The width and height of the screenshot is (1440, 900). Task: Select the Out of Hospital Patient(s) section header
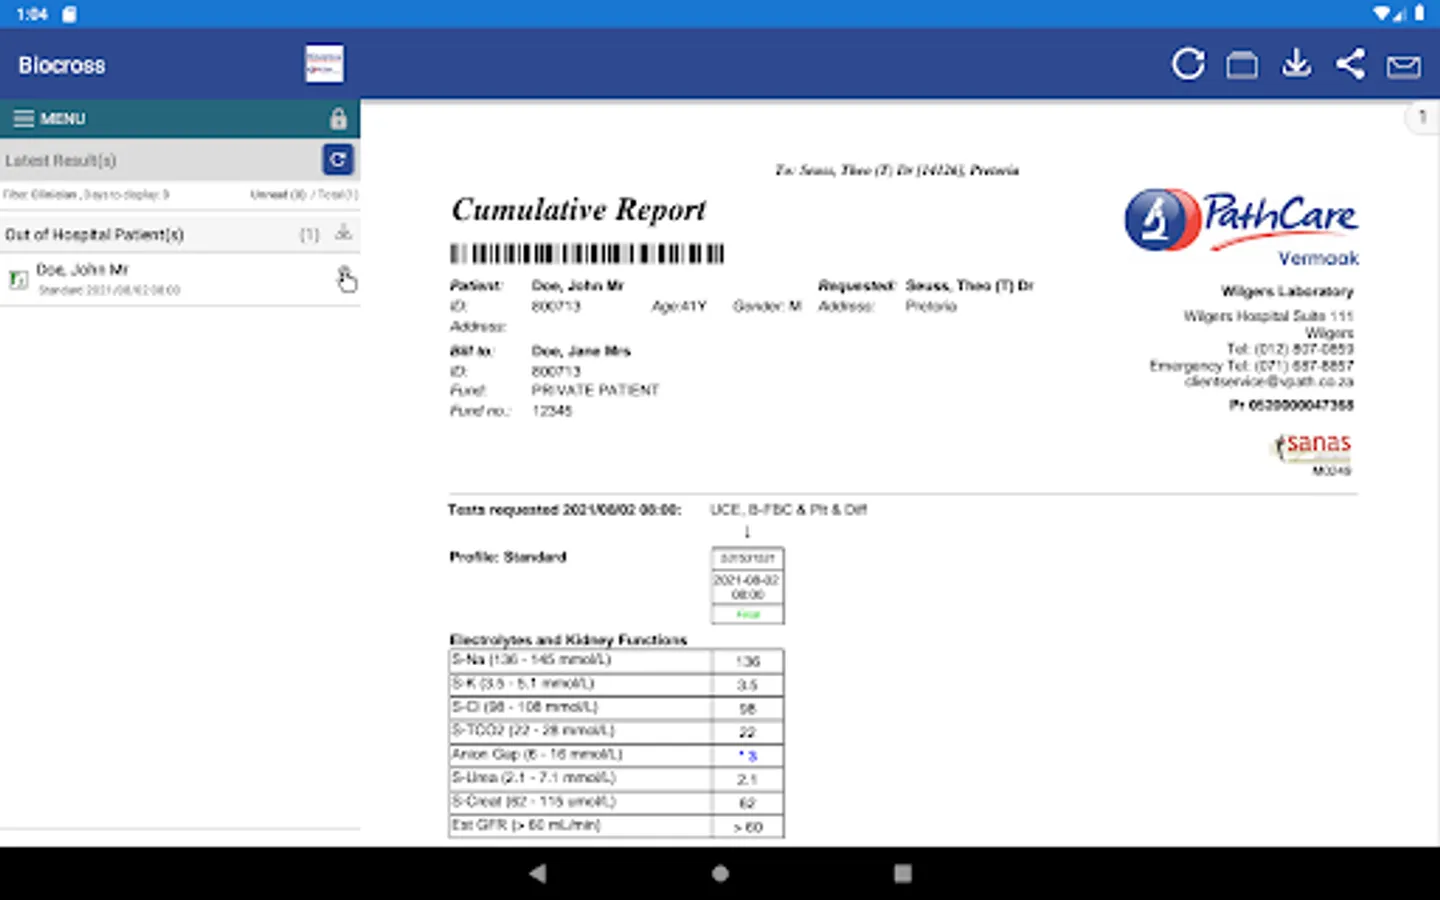(x=180, y=234)
